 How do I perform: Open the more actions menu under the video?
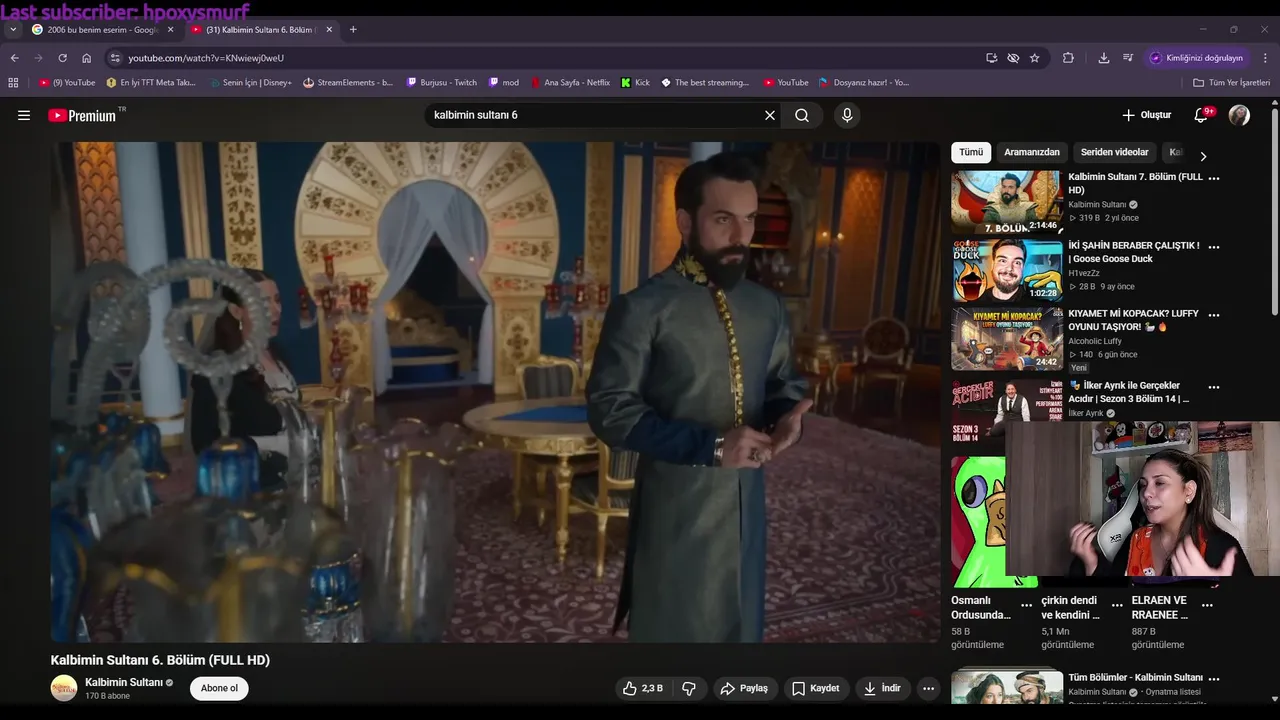pos(928,688)
